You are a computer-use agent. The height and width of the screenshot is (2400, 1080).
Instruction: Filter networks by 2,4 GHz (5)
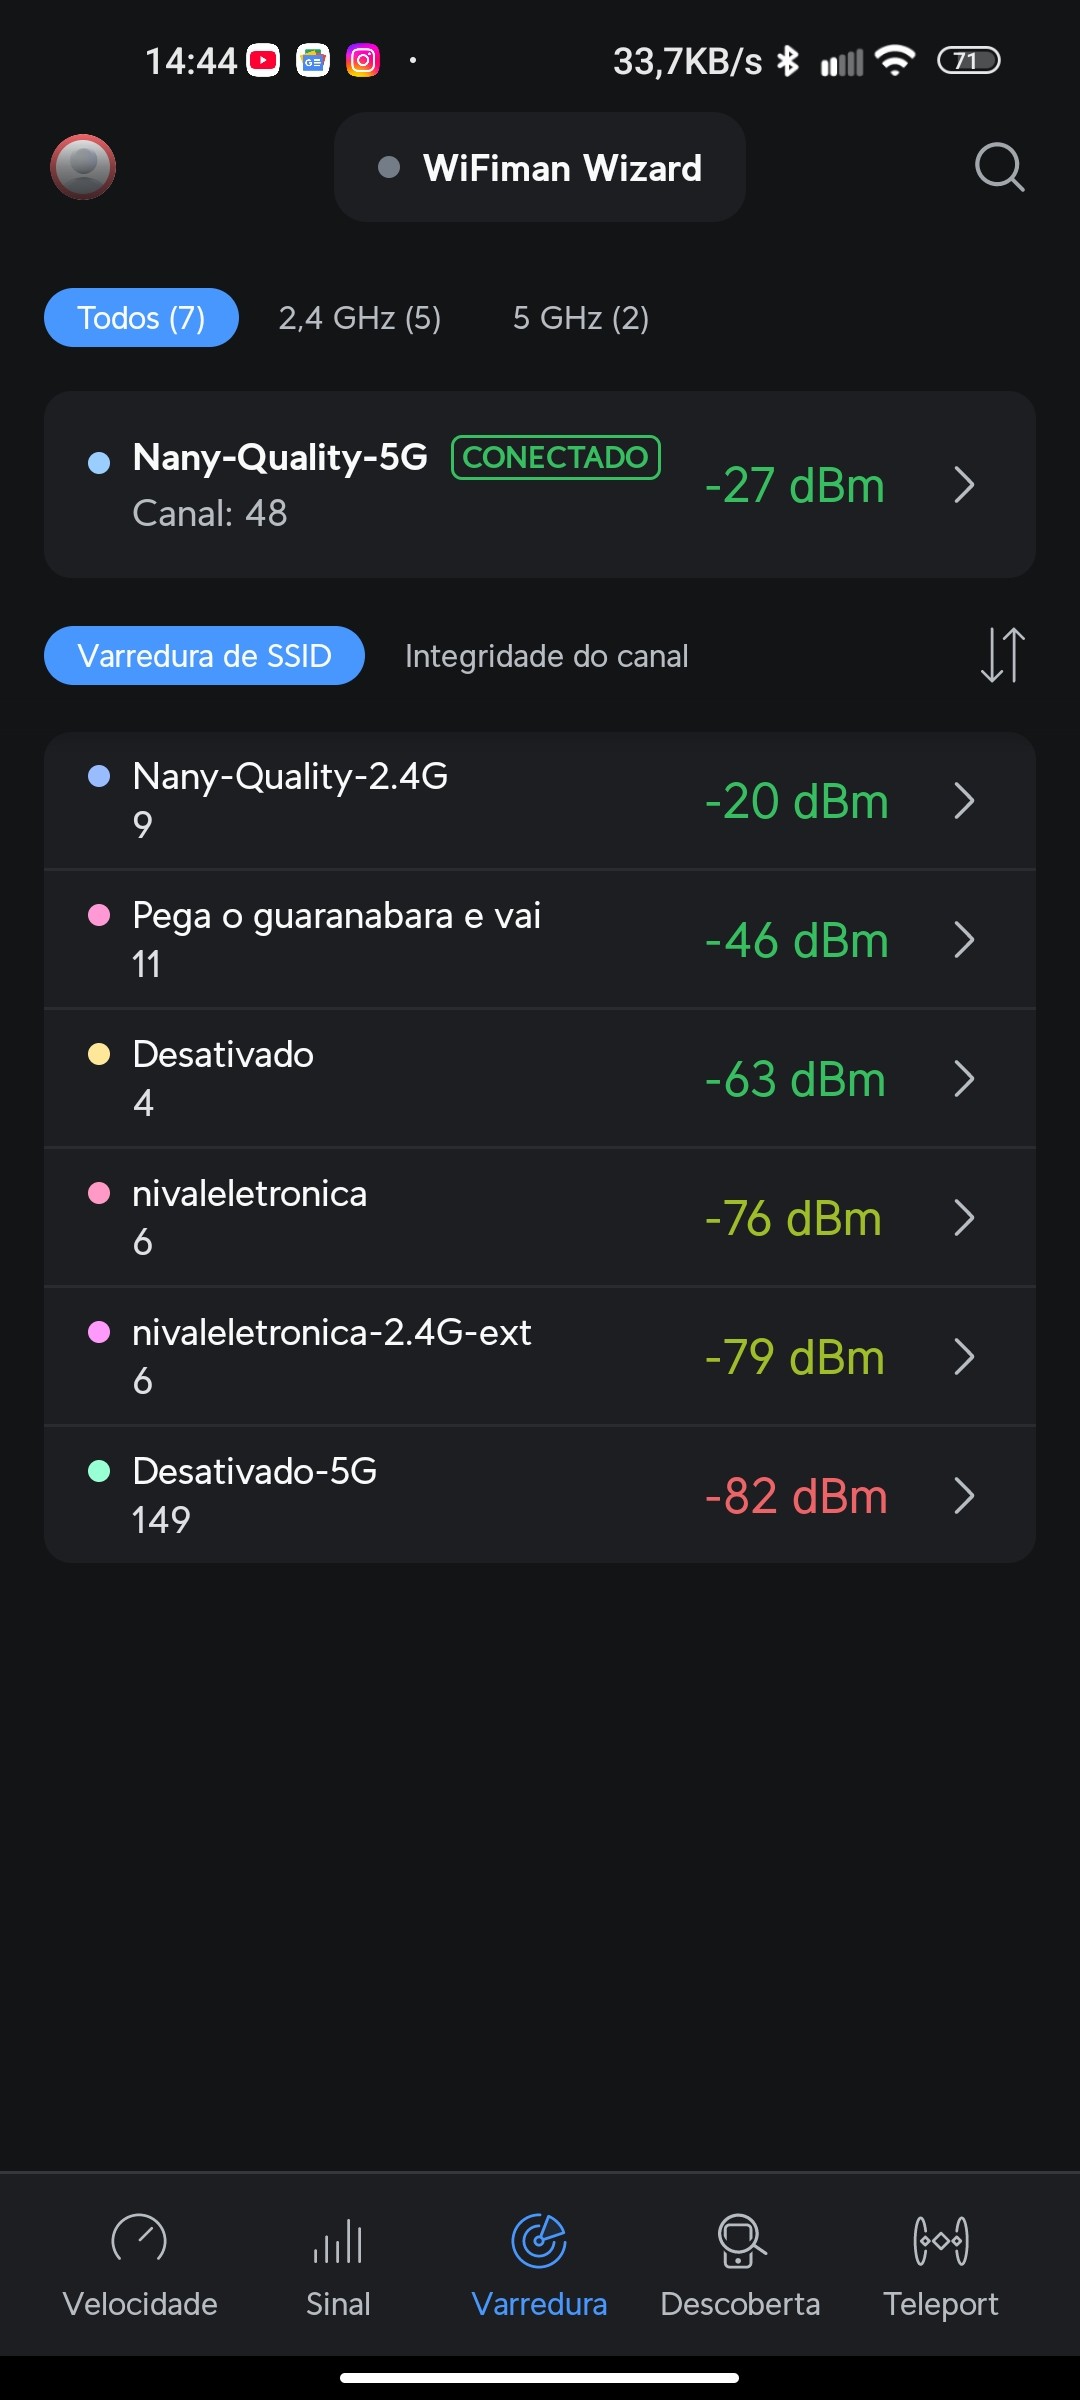pos(360,318)
